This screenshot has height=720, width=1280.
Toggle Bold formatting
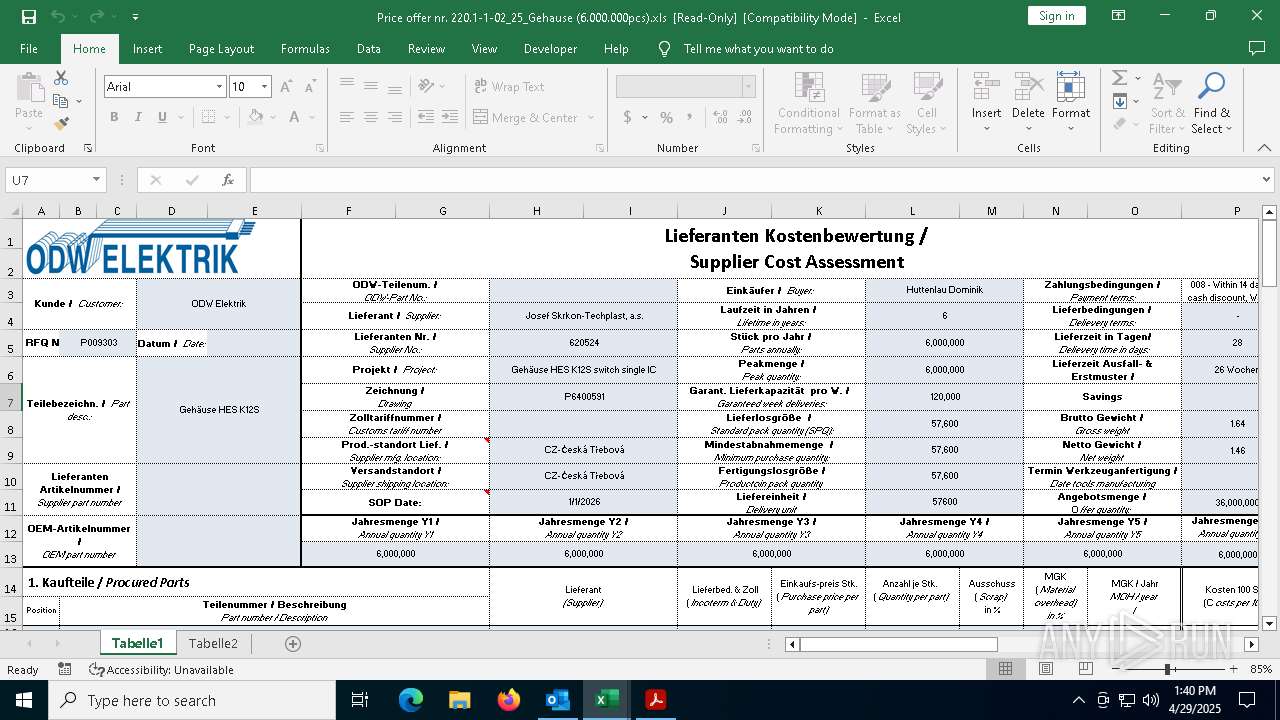click(x=114, y=117)
